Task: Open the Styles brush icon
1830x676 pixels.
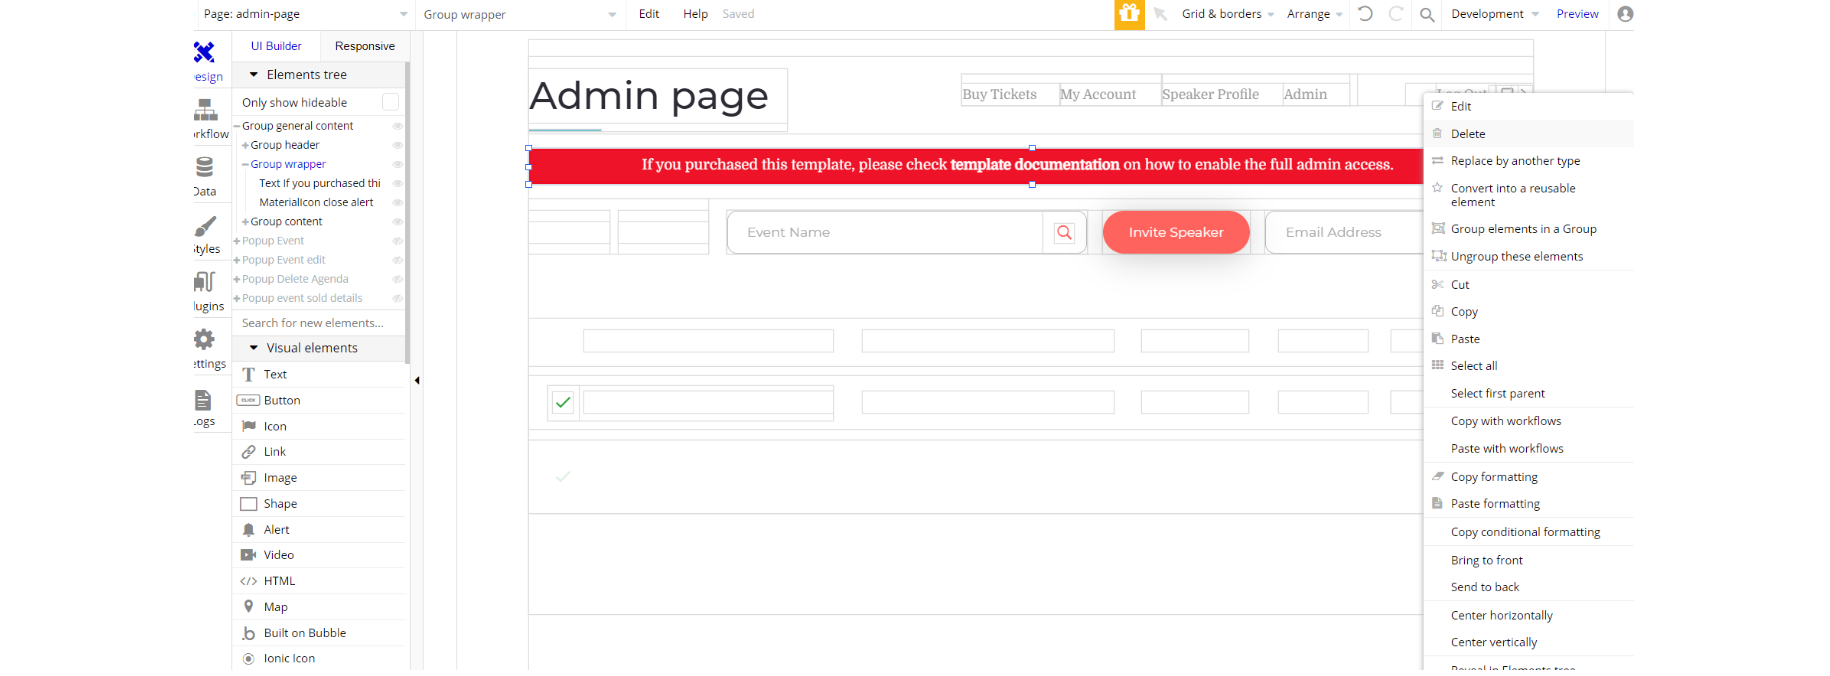Action: pos(205,226)
